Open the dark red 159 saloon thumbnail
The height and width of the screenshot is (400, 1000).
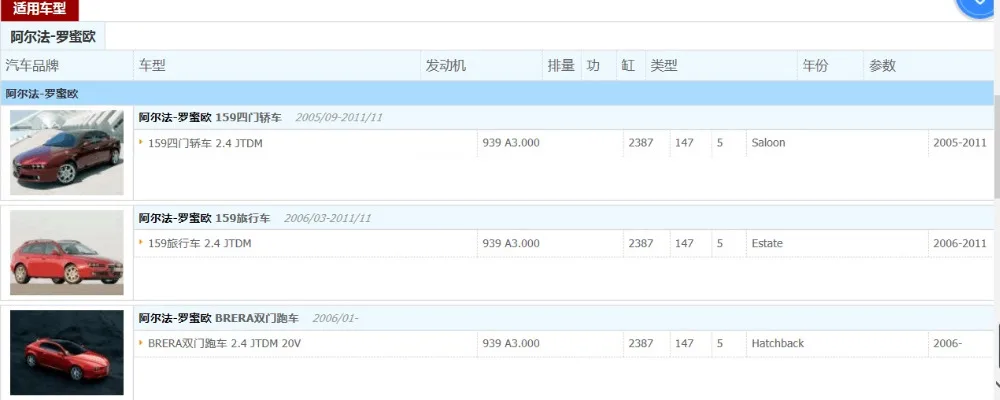(x=67, y=152)
